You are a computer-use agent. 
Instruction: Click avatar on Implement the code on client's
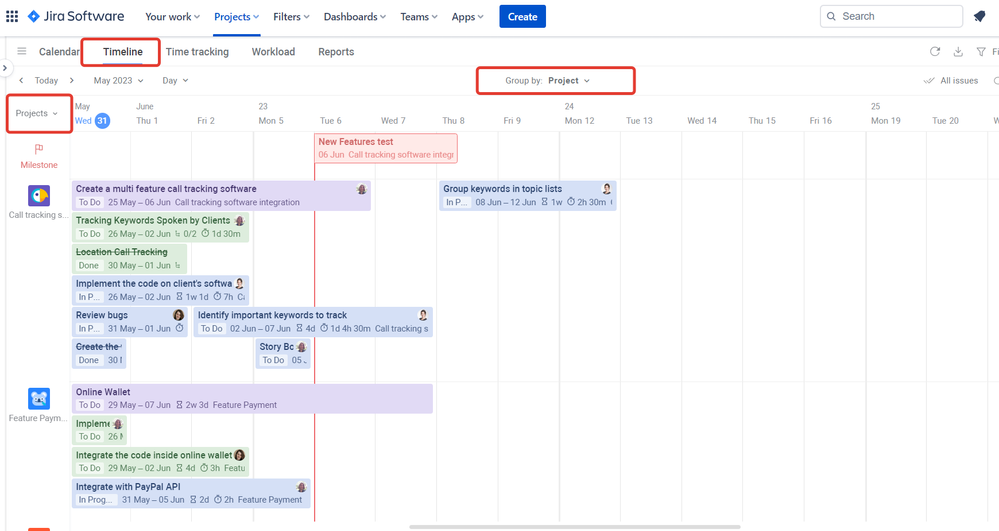(x=240, y=284)
